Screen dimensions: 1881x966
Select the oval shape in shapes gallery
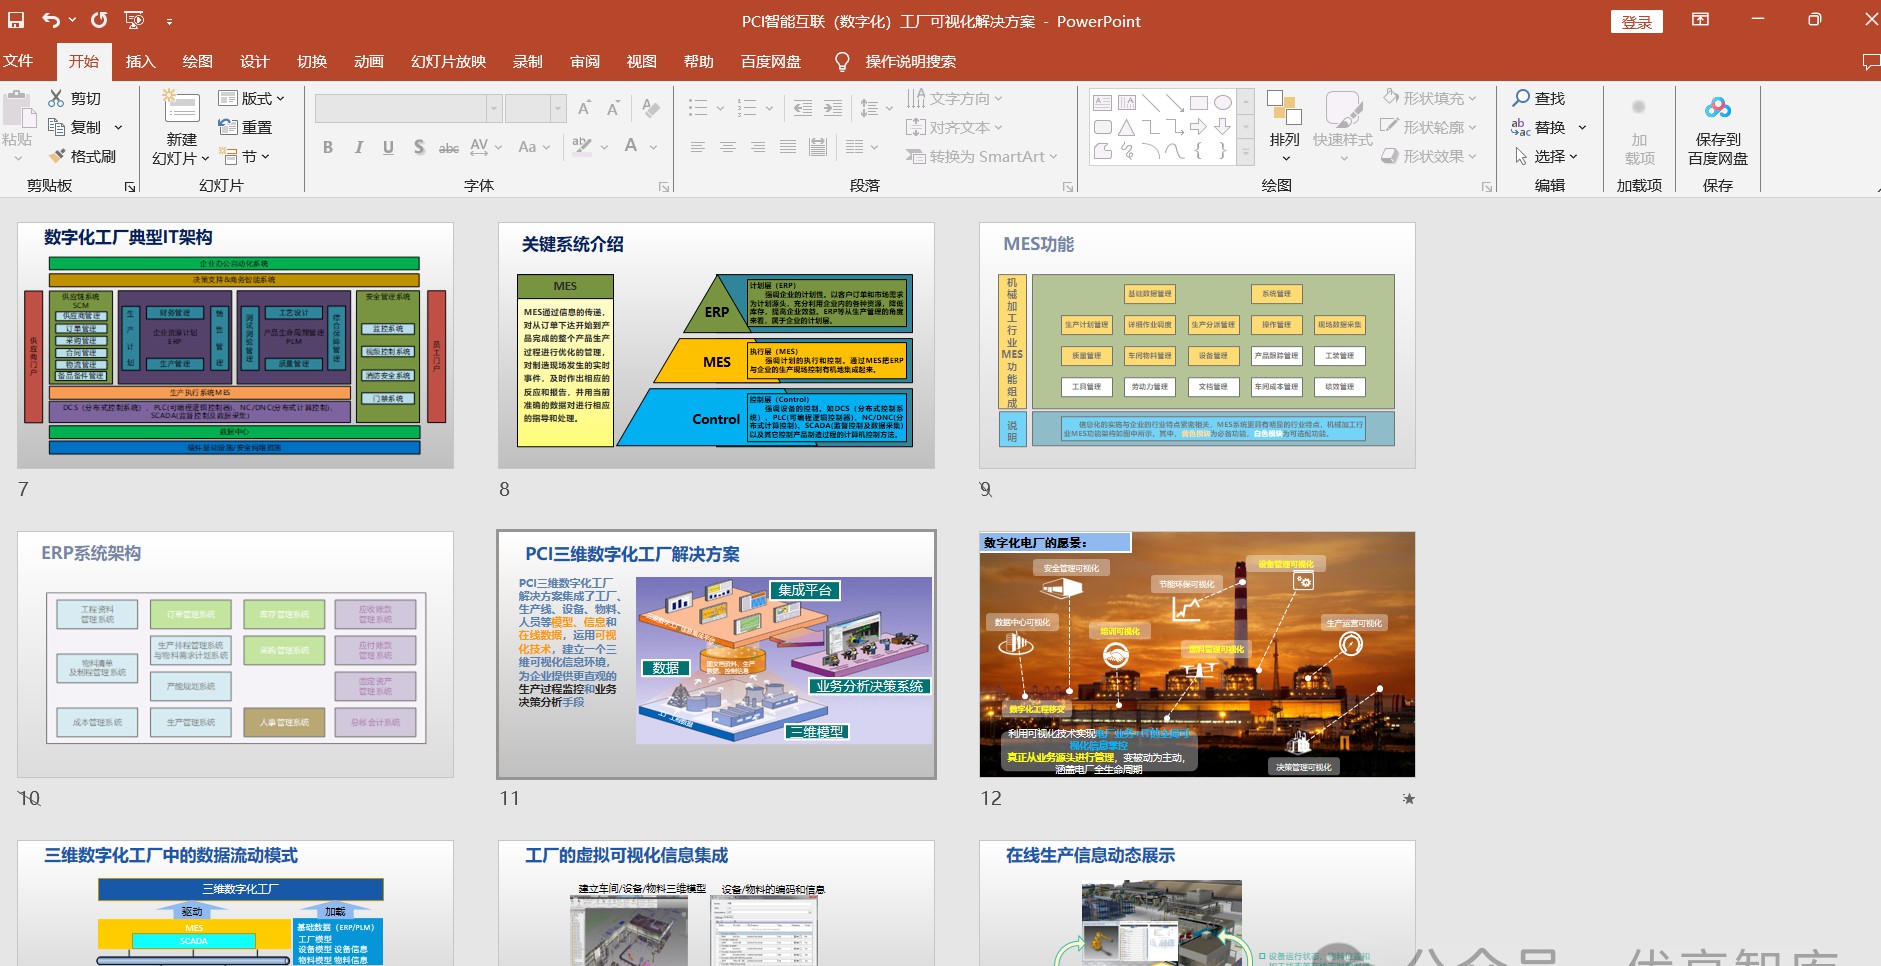click(1223, 103)
